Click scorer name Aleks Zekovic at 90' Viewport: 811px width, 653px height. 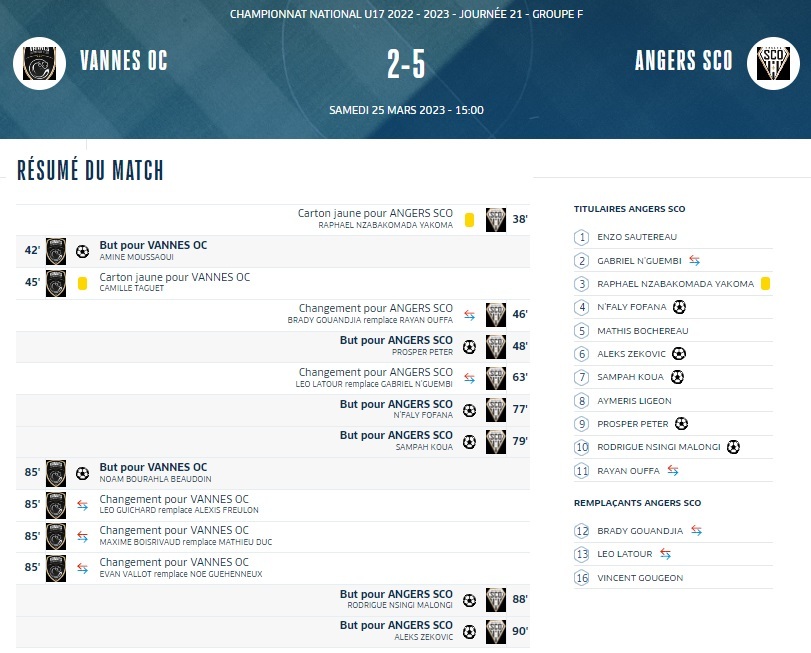(424, 637)
